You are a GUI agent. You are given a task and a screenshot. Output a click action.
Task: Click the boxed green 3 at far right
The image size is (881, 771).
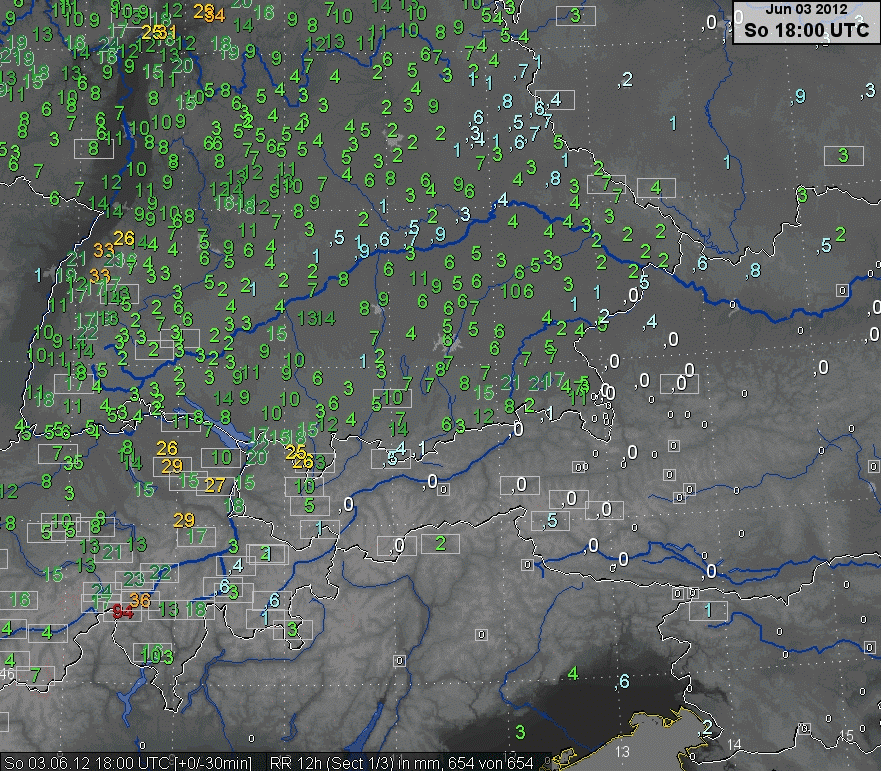[x=843, y=155]
